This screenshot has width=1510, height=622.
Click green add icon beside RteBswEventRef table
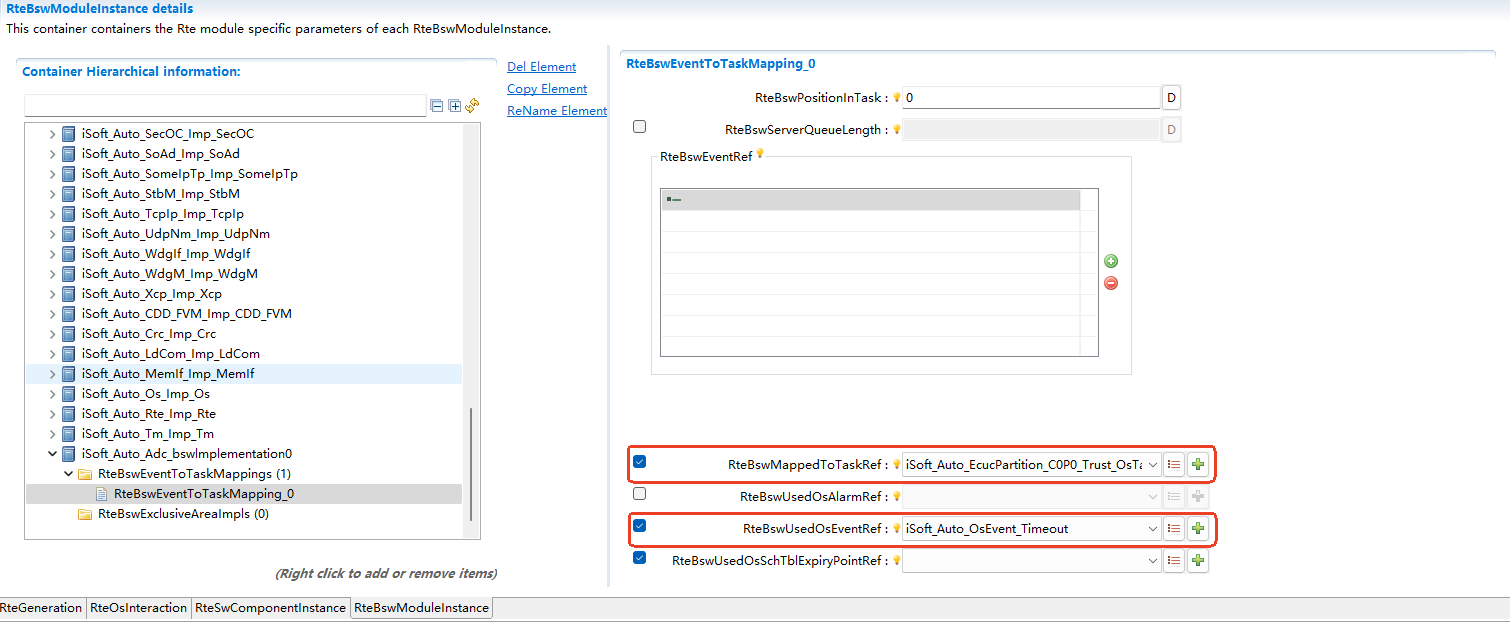point(1110,261)
